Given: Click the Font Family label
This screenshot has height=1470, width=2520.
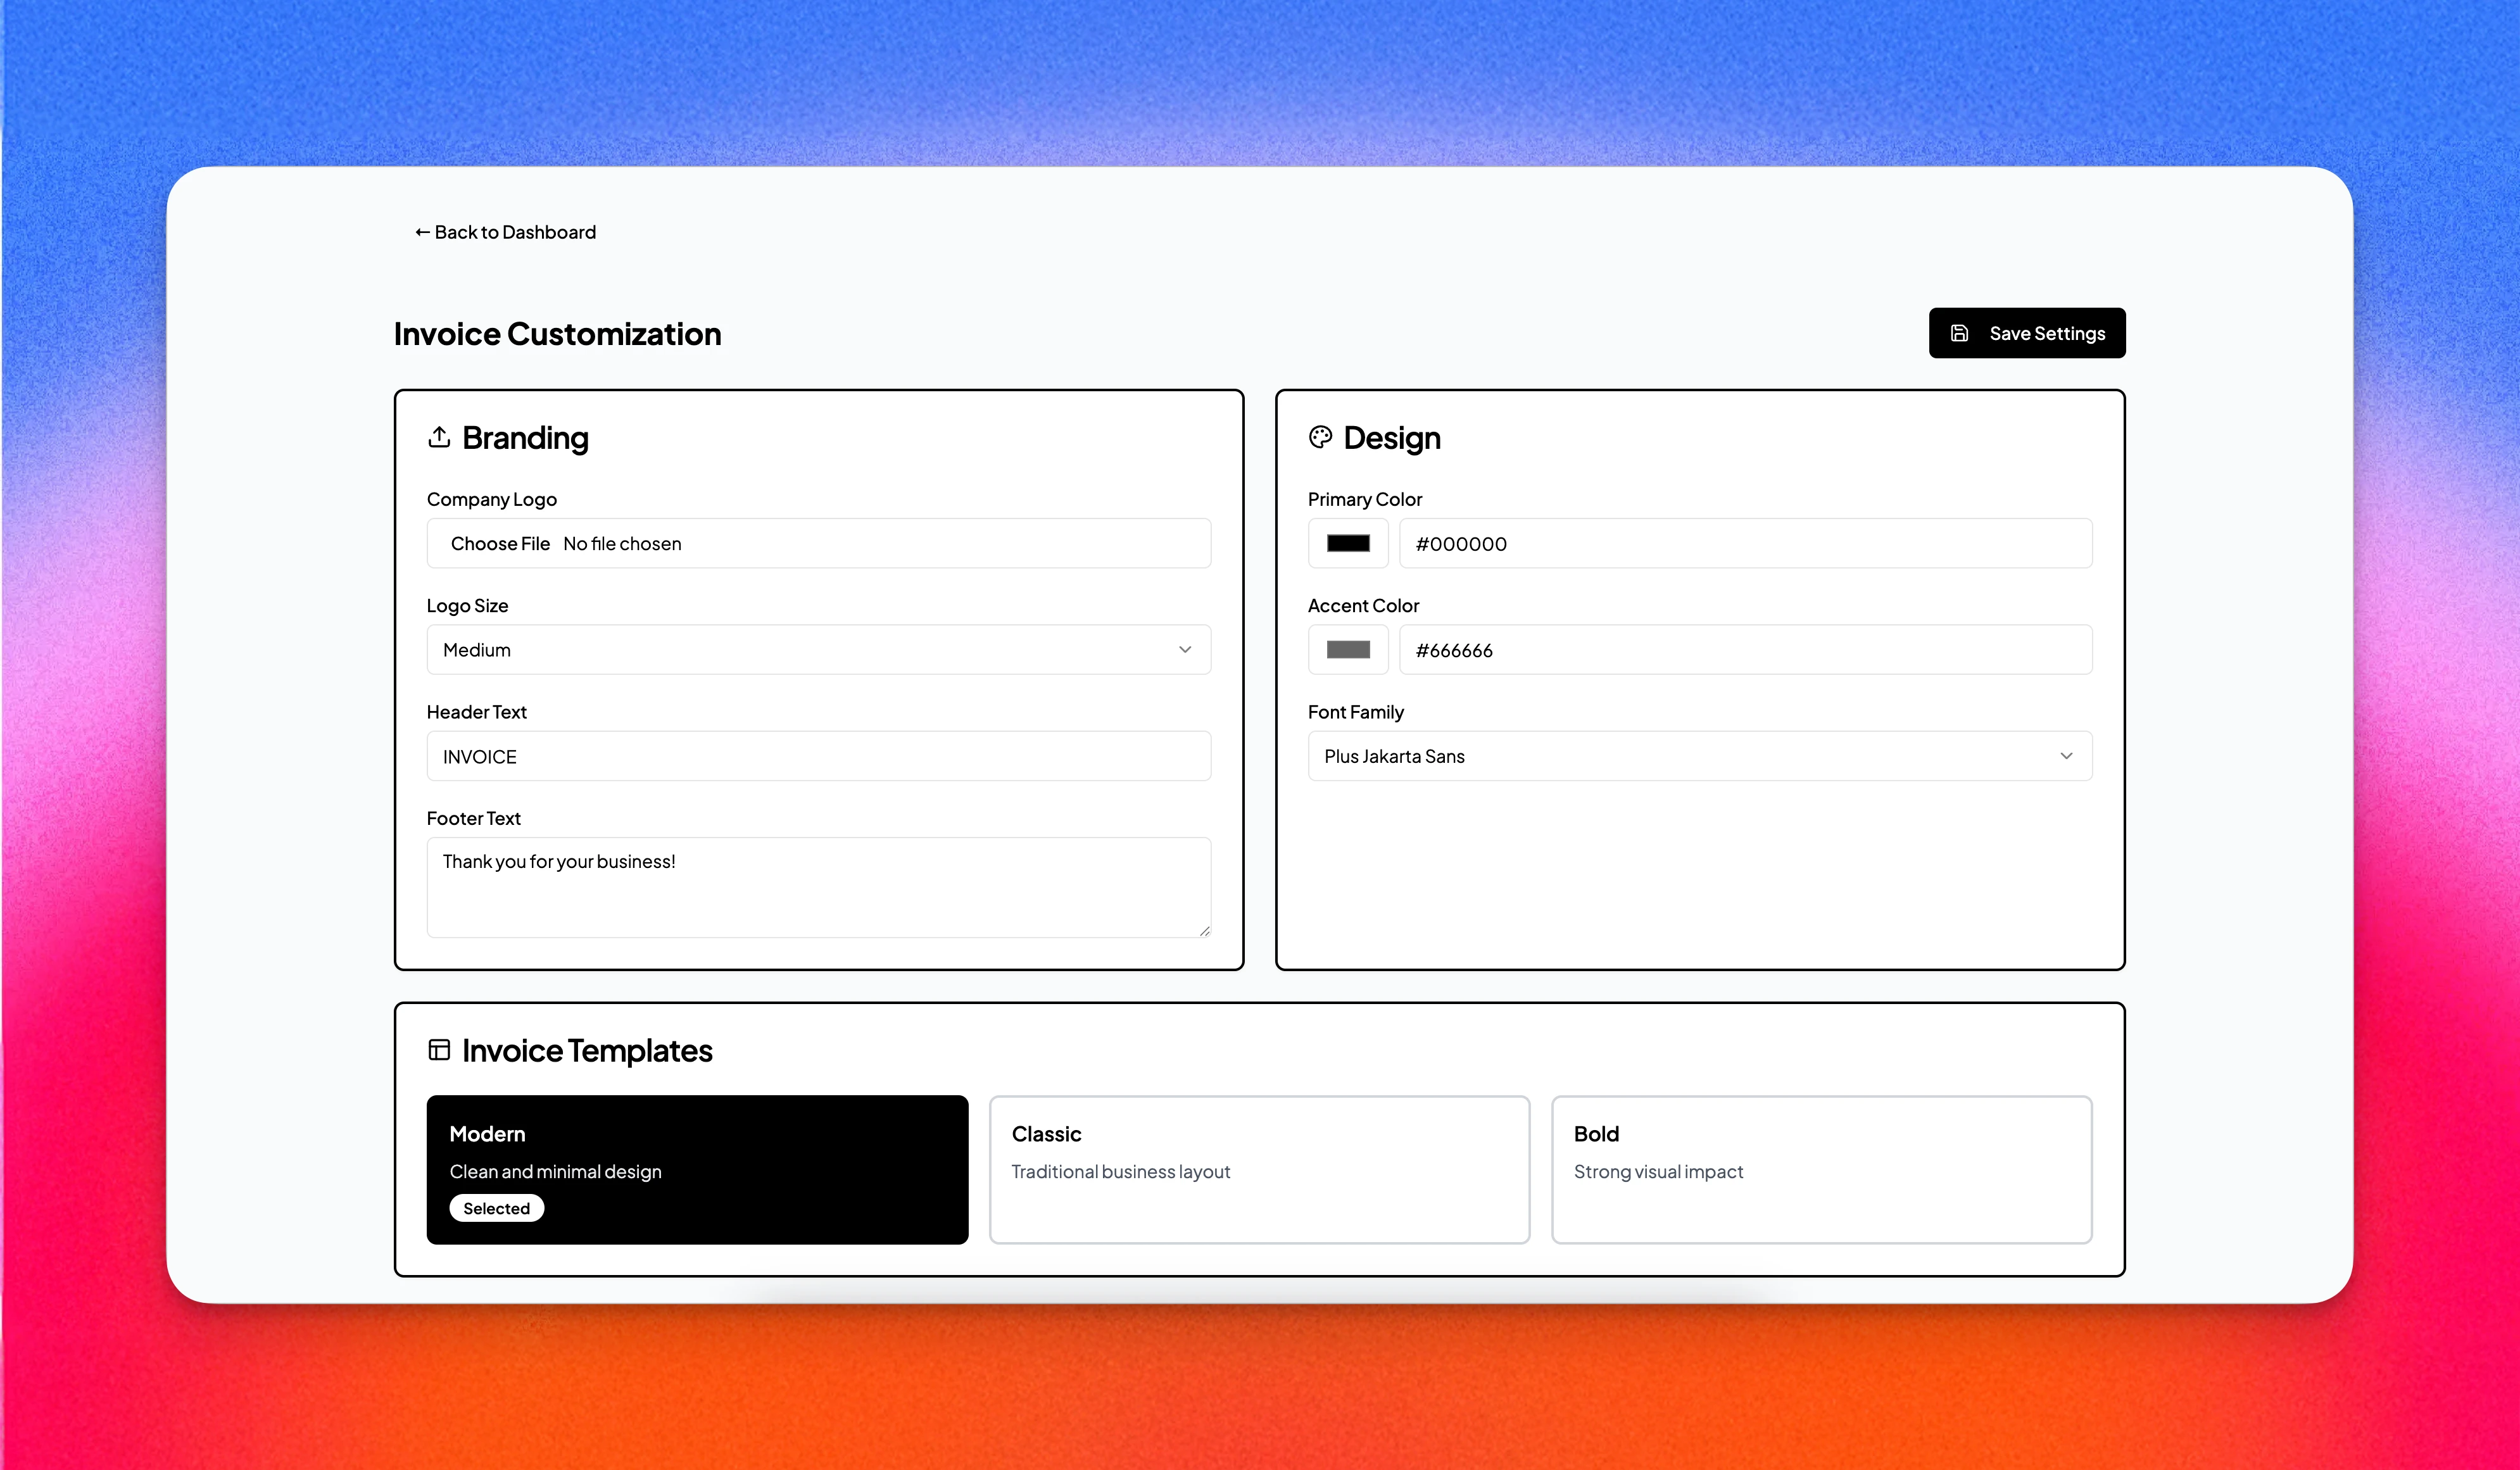Looking at the screenshot, I should 1355,712.
